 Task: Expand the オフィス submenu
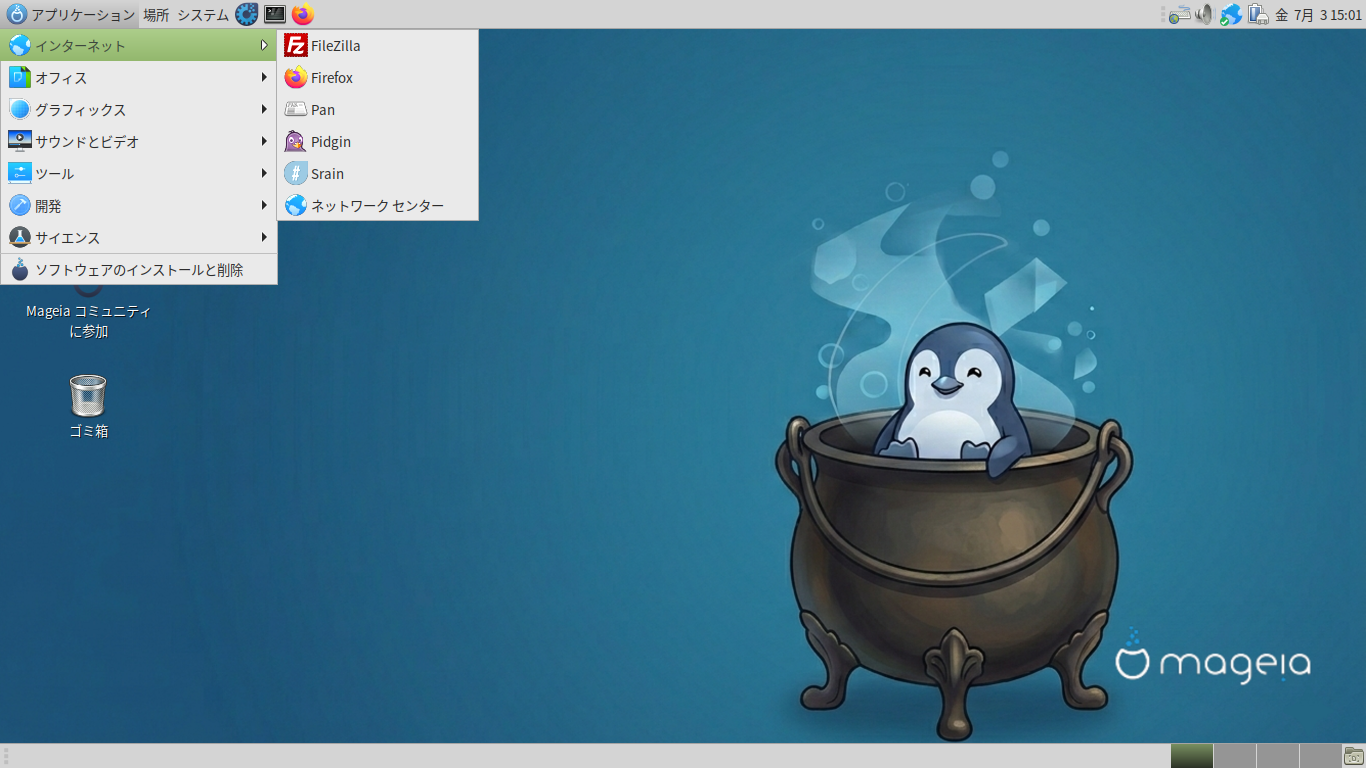point(139,78)
